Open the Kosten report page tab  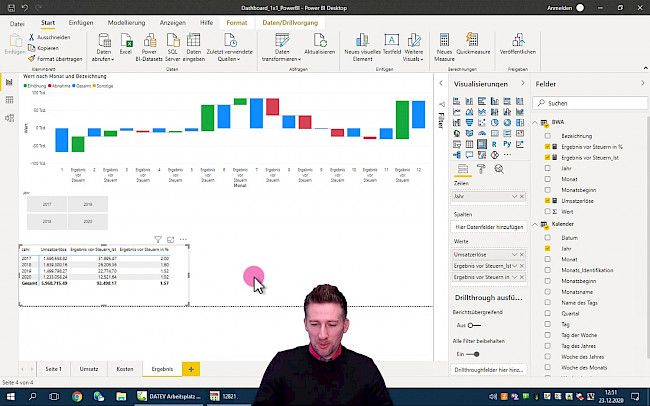[124, 369]
